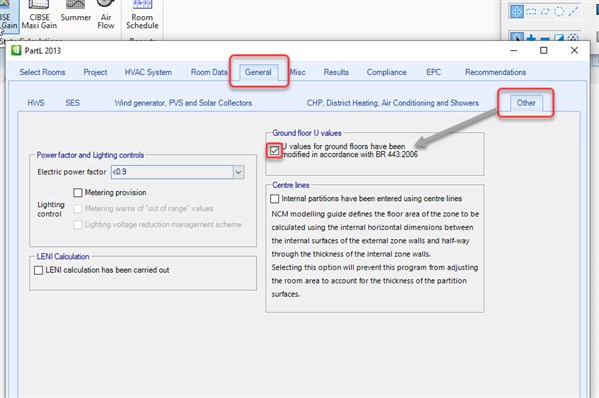599x398 pixels.
Task: Switch to the Misc tab
Action: pyautogui.click(x=298, y=72)
